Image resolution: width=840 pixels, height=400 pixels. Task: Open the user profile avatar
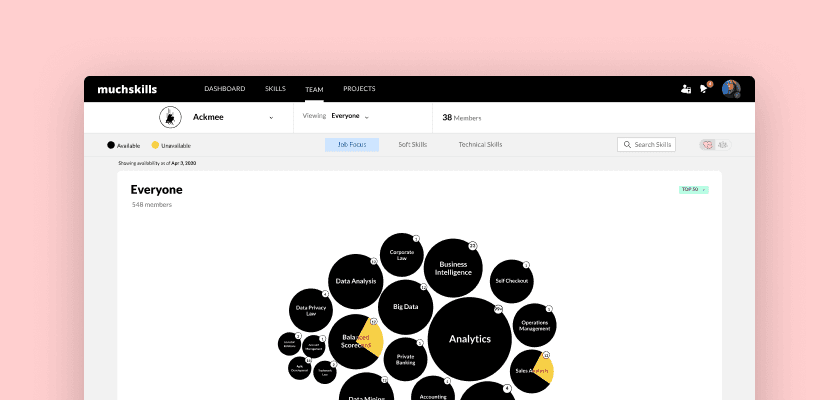(x=731, y=89)
